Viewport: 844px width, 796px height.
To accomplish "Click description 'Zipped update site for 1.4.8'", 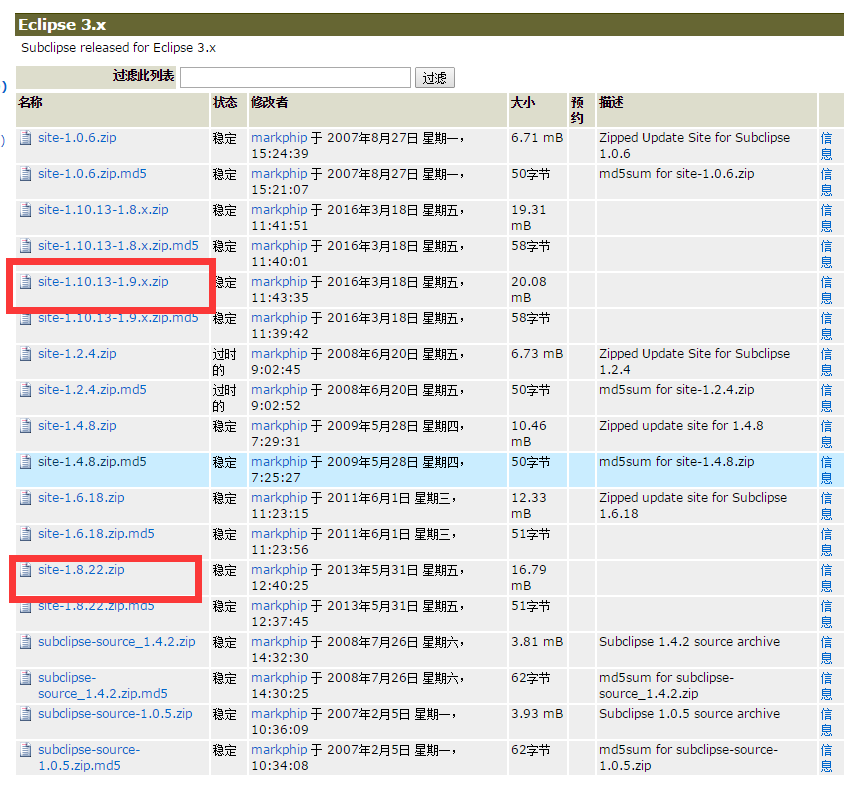I will point(681,426).
